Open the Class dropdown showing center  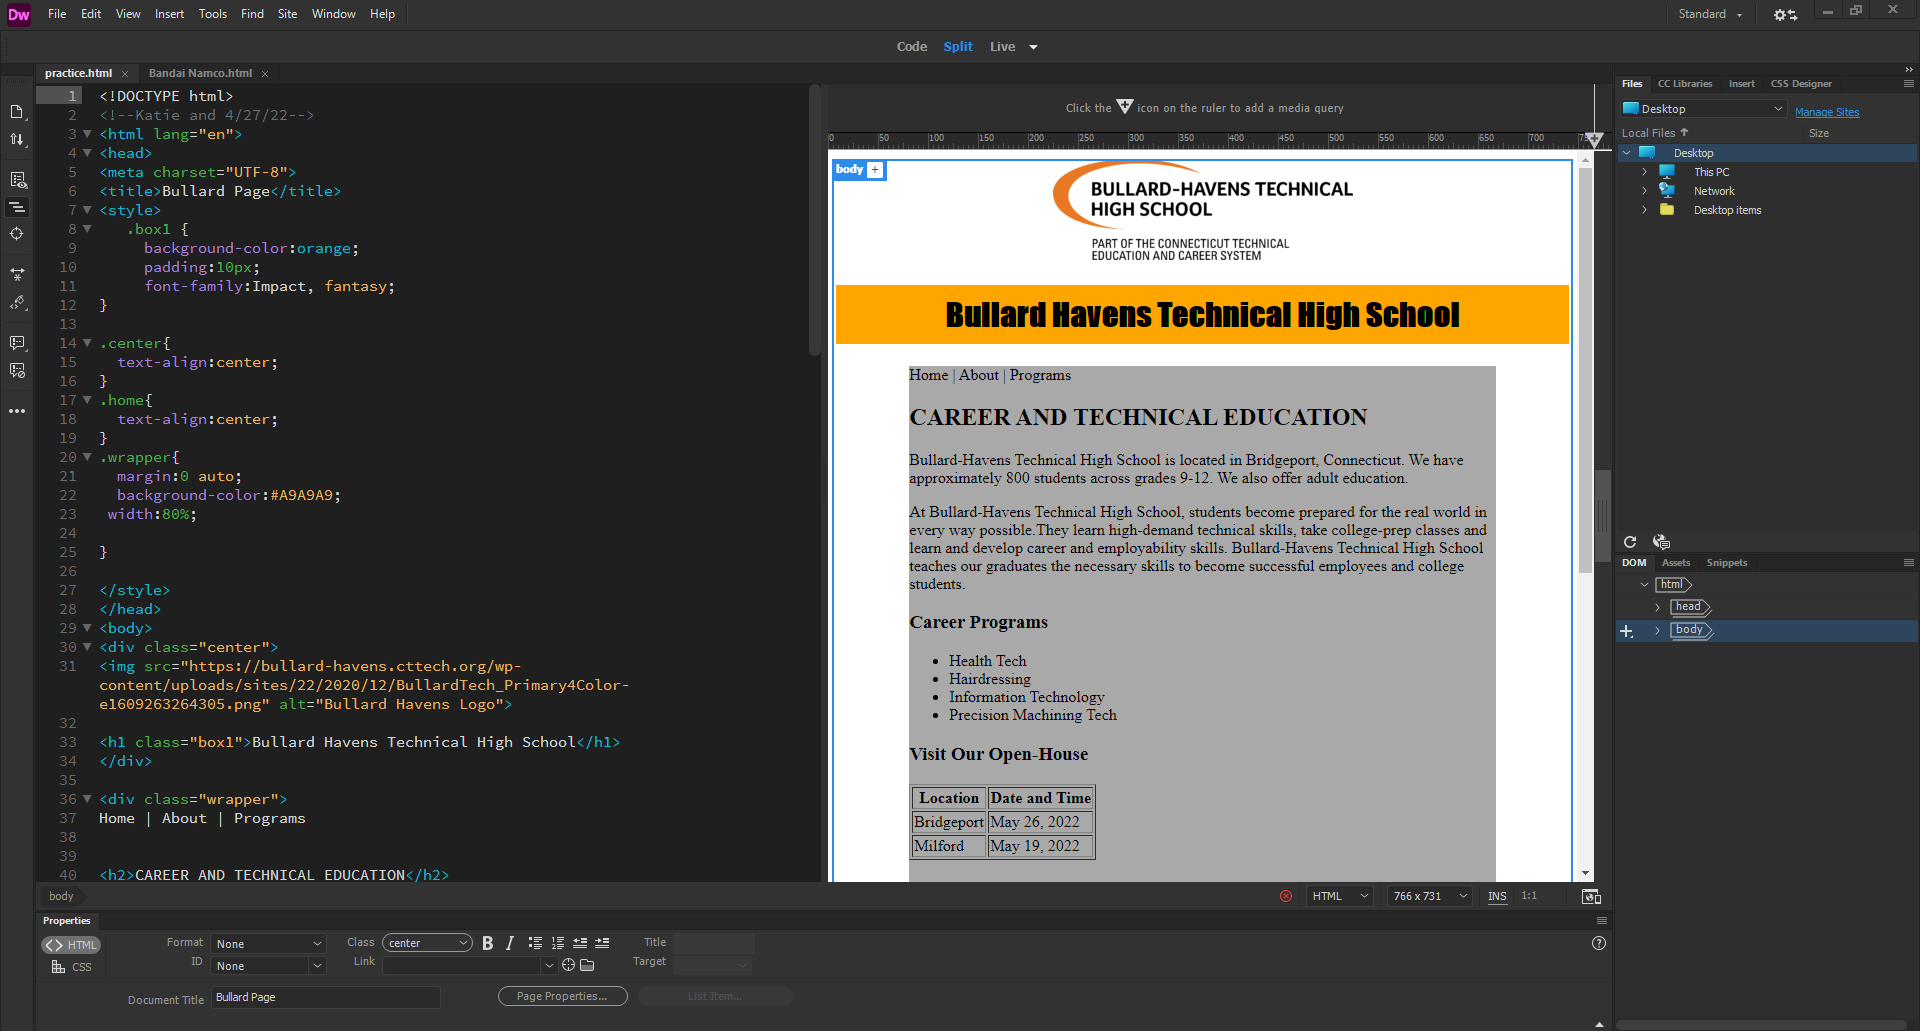(427, 943)
